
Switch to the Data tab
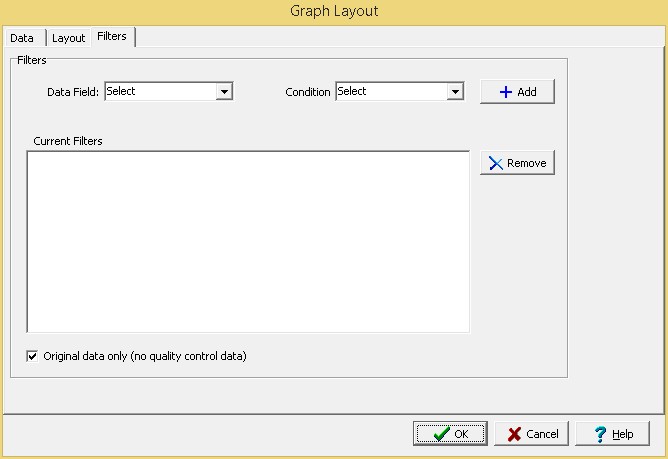[22, 38]
